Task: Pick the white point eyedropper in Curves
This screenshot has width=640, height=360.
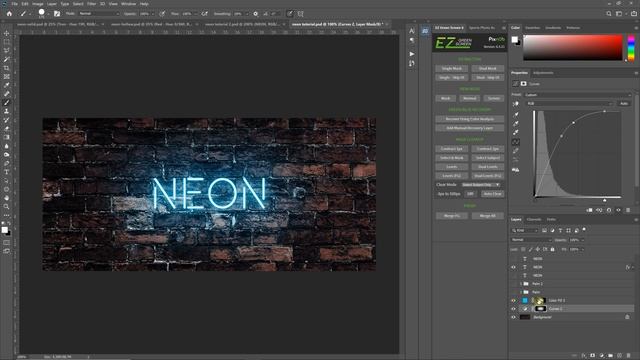Action: [x=516, y=132]
